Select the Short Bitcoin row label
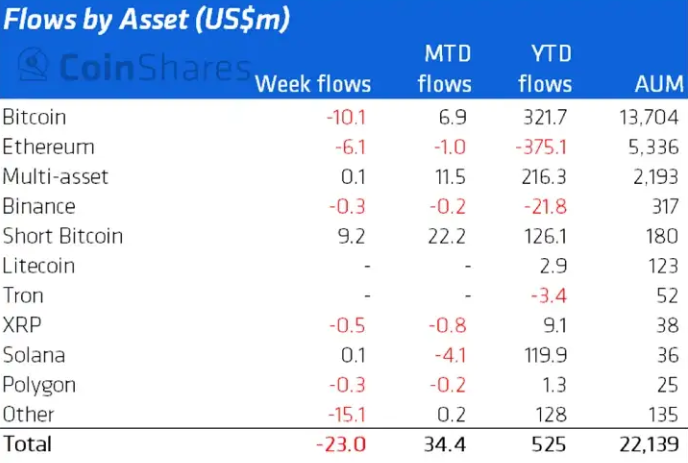Image resolution: width=688 pixels, height=463 pixels. tap(63, 236)
